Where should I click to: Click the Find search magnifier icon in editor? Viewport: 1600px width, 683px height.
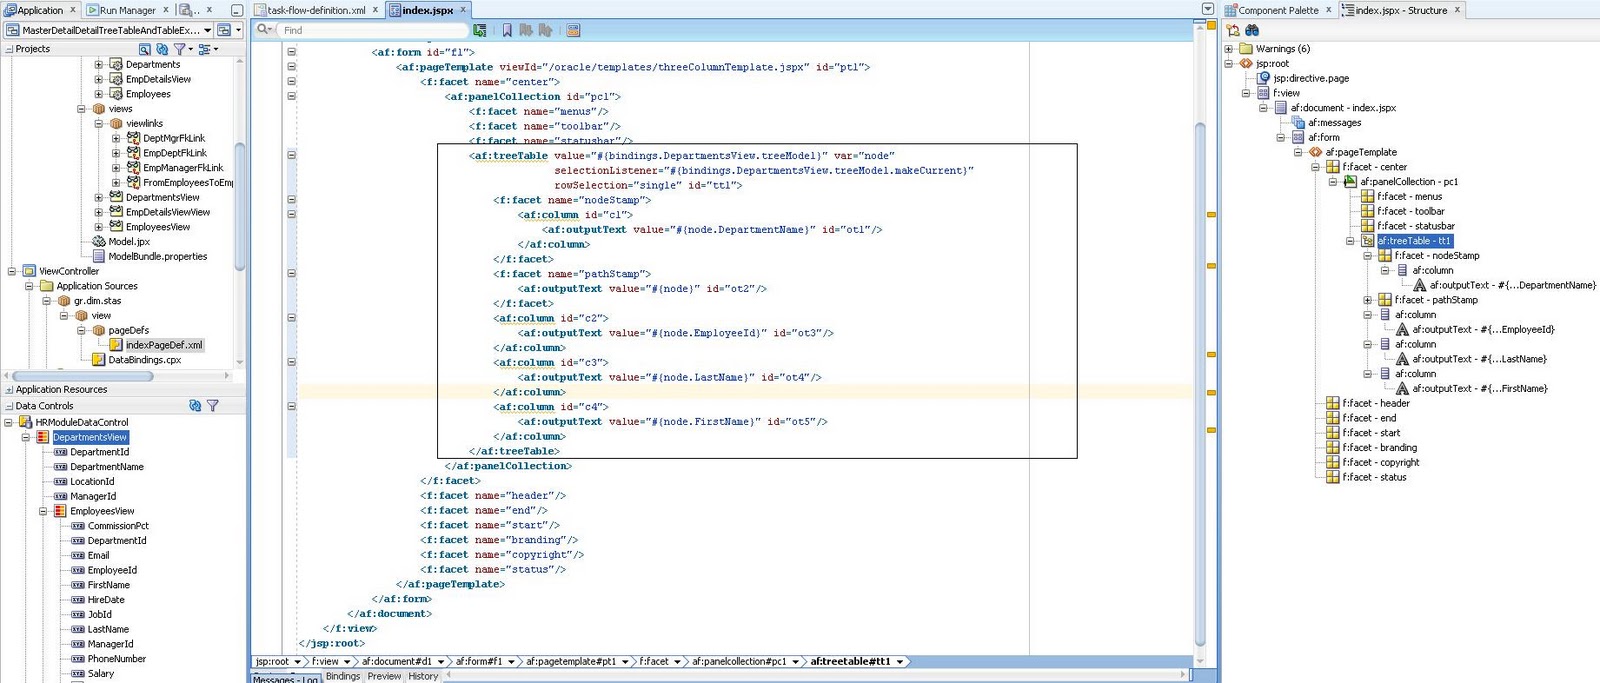click(x=263, y=30)
